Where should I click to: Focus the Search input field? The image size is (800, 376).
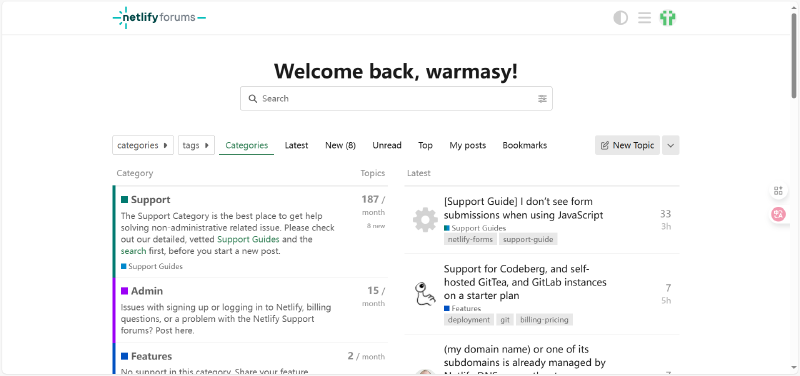396,98
